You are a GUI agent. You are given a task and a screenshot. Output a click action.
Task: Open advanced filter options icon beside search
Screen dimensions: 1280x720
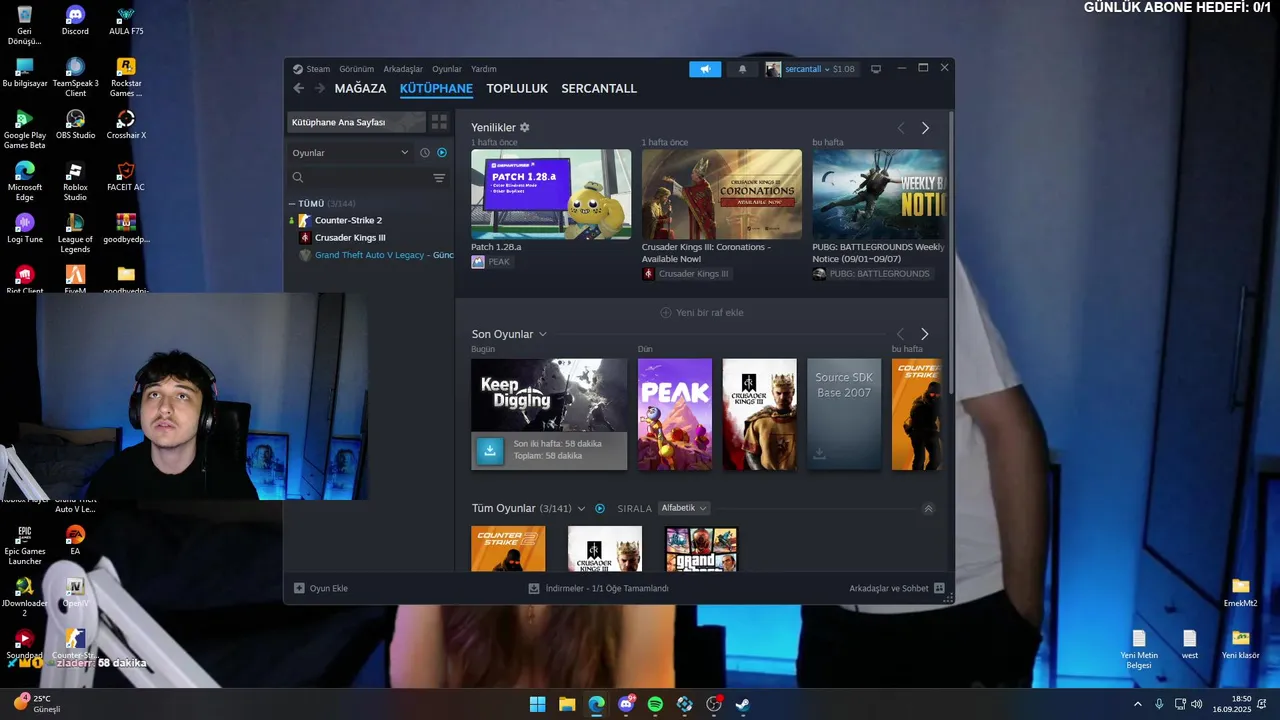[x=439, y=178]
